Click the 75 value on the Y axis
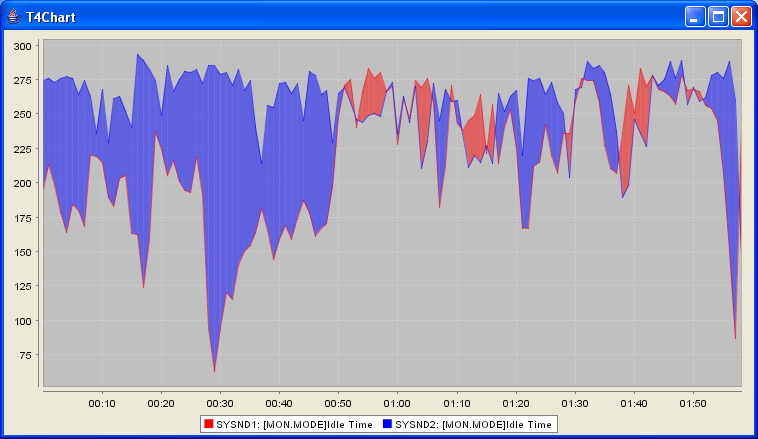Image resolution: width=758 pixels, height=439 pixels. point(25,355)
